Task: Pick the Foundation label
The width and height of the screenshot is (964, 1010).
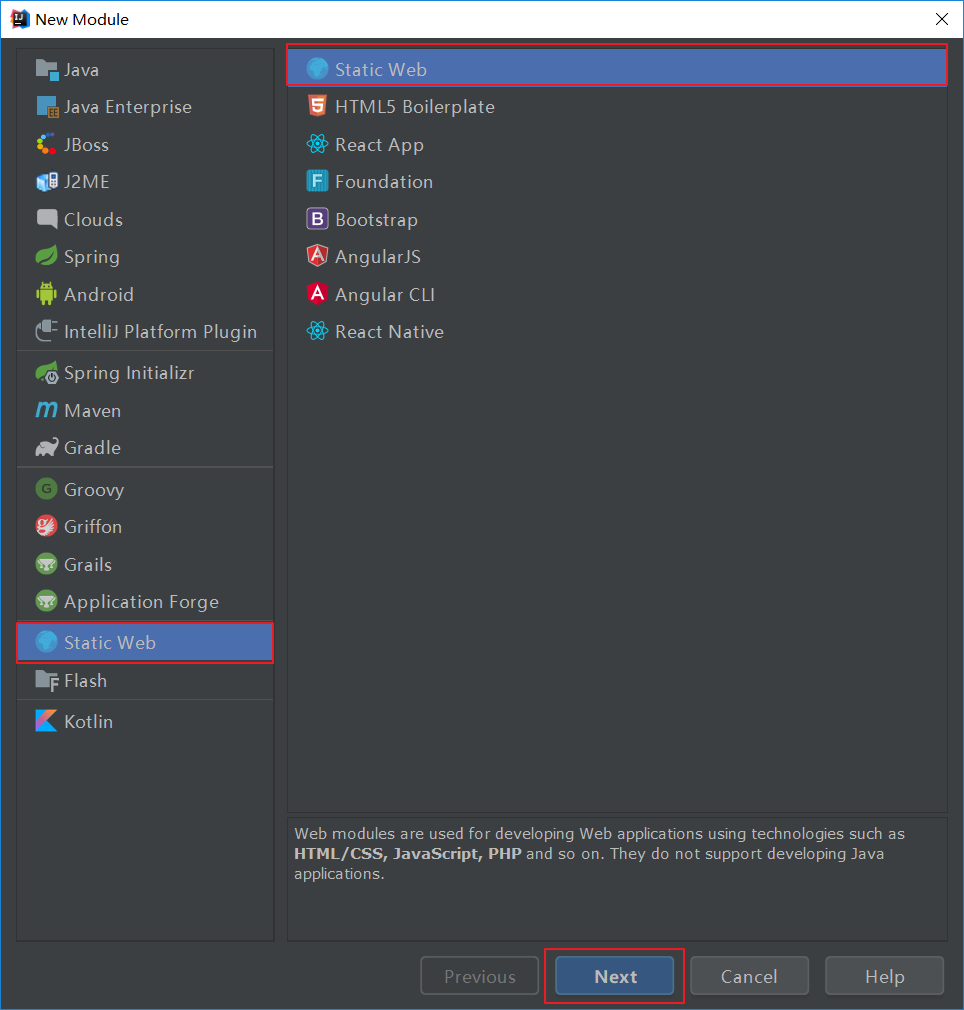Action: [x=384, y=182]
